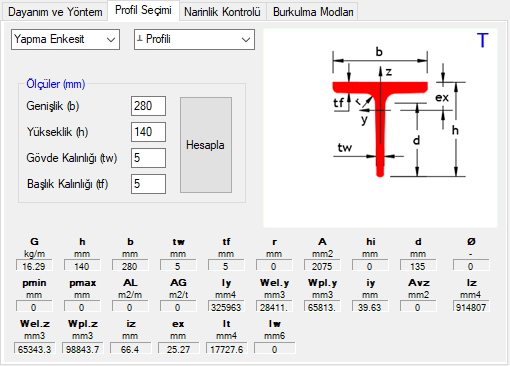Viewport: 510px width, 366px height.
Task: Select the G weight value 16.29
Action: tap(34, 266)
